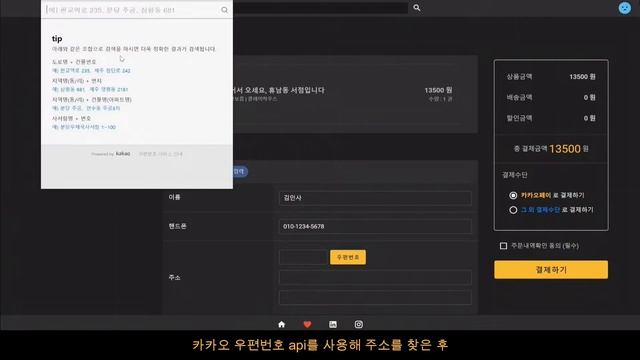The image size is (640, 360).
Task: Check the 주문내역확인 동의 (필수) checkbox
Action: tap(503, 246)
